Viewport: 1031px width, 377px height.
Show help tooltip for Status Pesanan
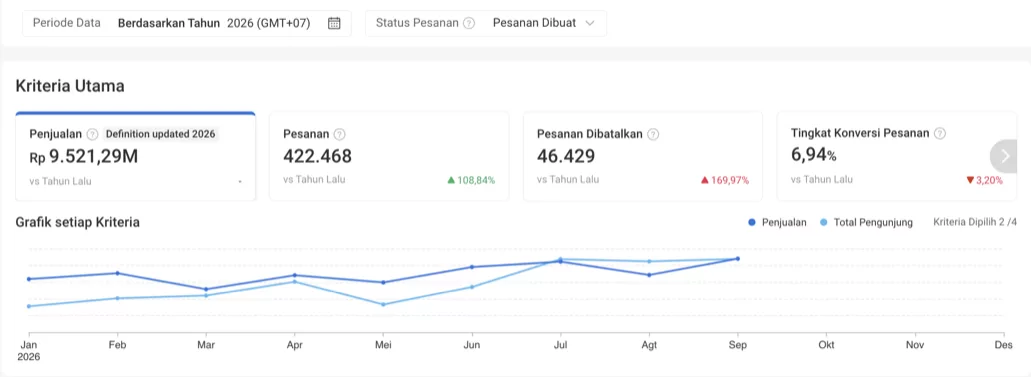click(x=469, y=23)
